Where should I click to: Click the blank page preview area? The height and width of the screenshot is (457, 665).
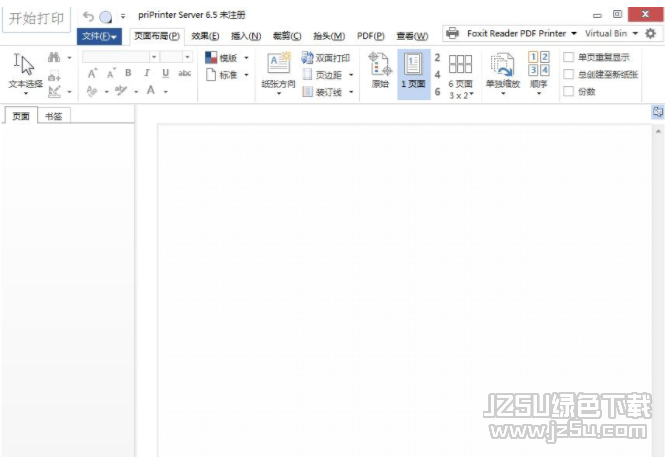[x=404, y=290]
